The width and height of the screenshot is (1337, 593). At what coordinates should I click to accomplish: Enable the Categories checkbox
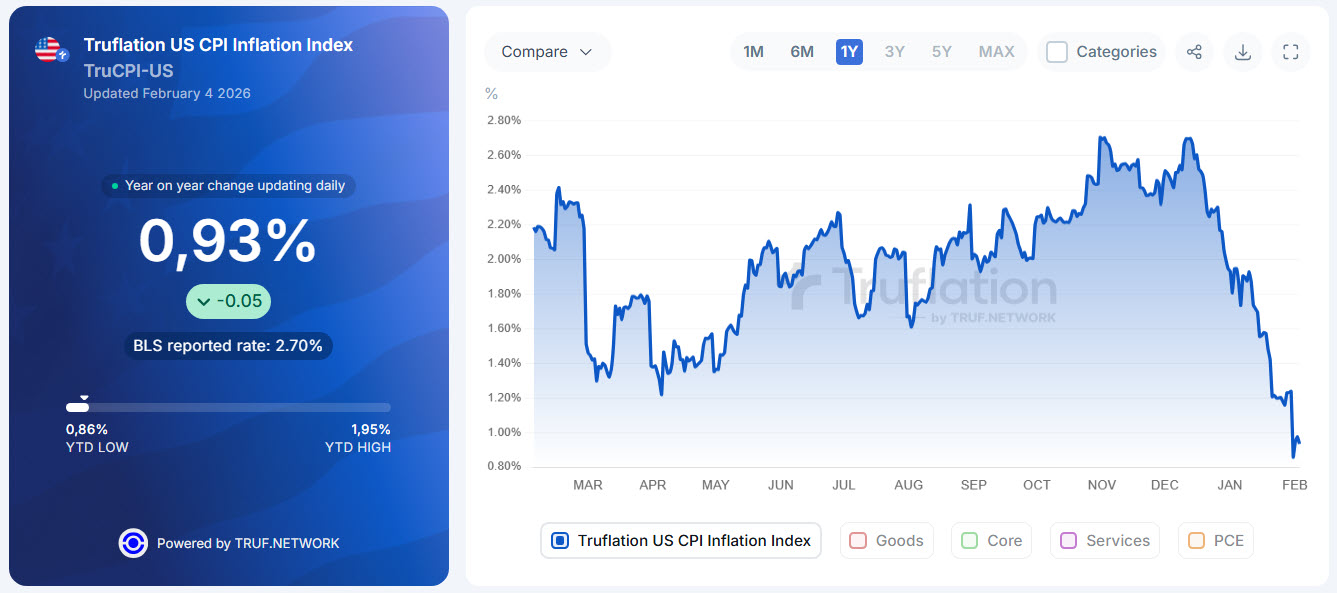[1057, 52]
